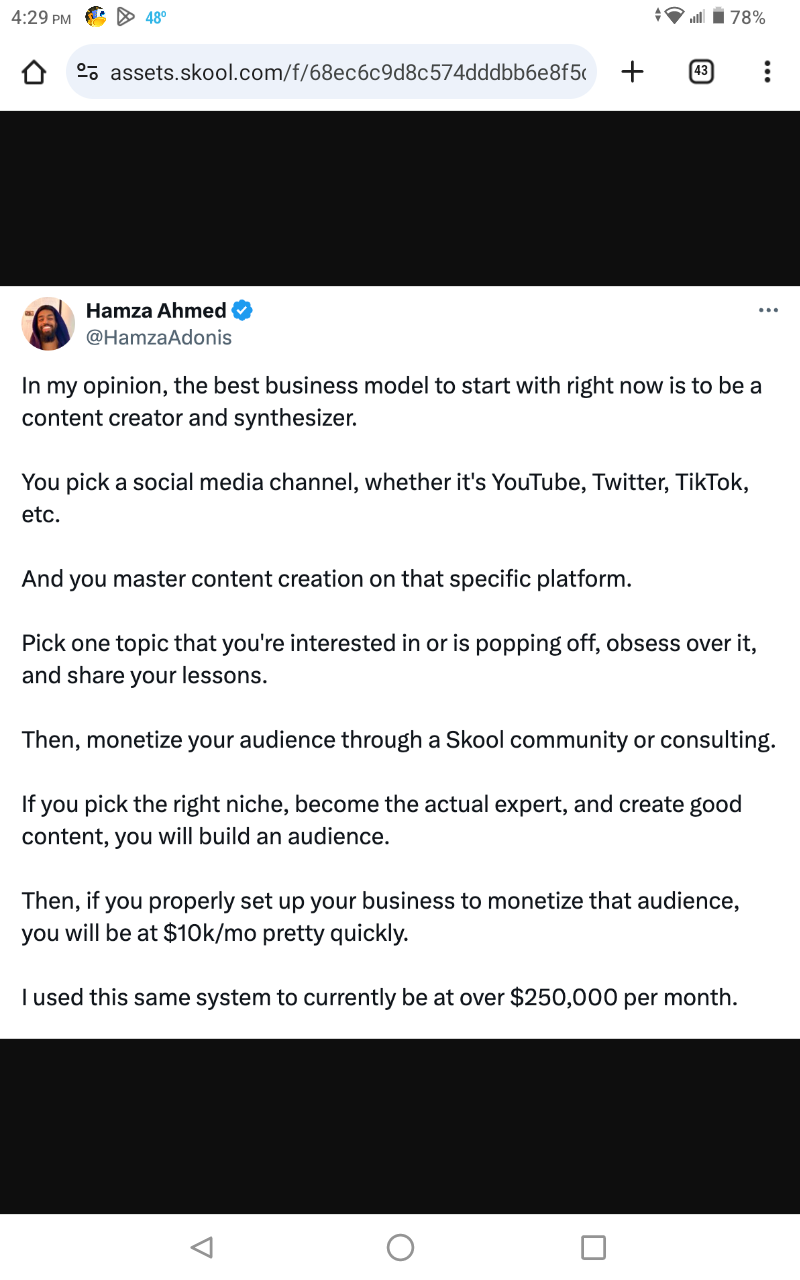Open Hamza Ahmed's profile picture
The height and width of the screenshot is (1280, 800).
tap(48, 323)
